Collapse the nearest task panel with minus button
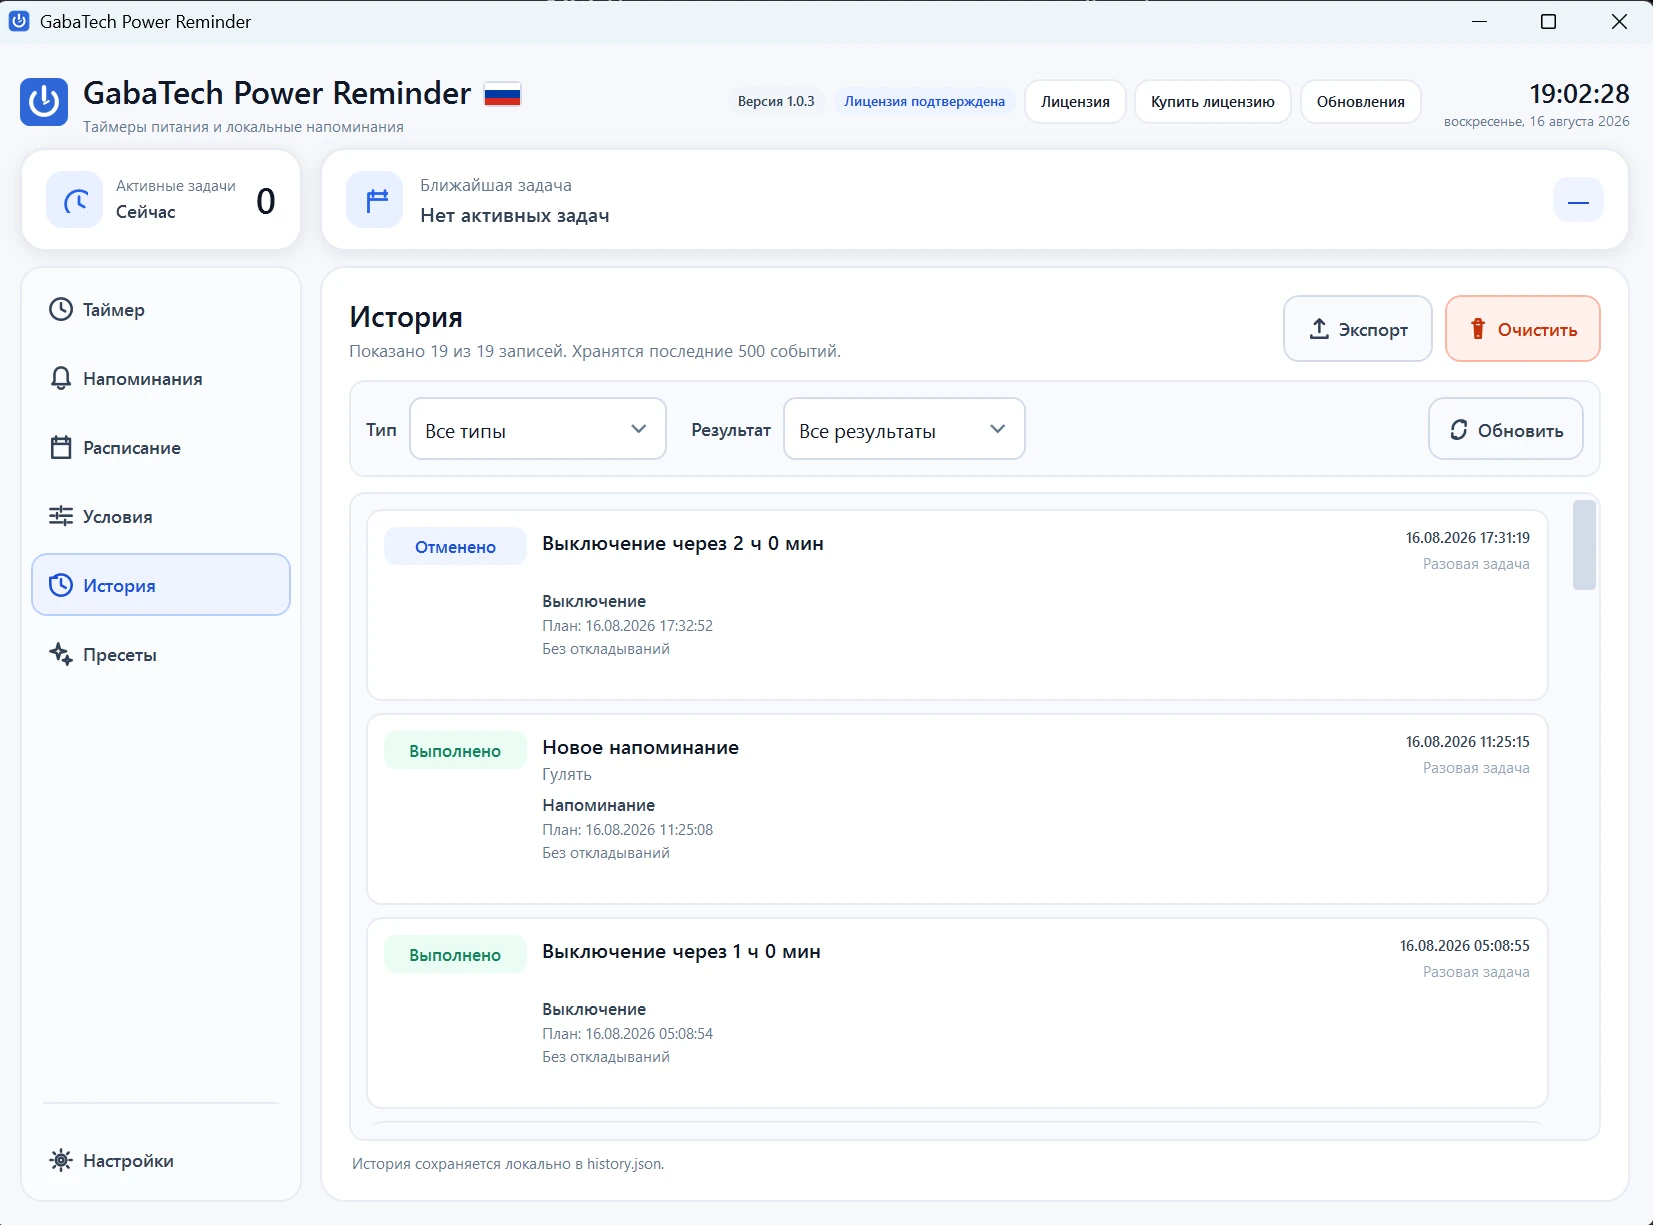This screenshot has height=1225, width=1653. [1578, 200]
